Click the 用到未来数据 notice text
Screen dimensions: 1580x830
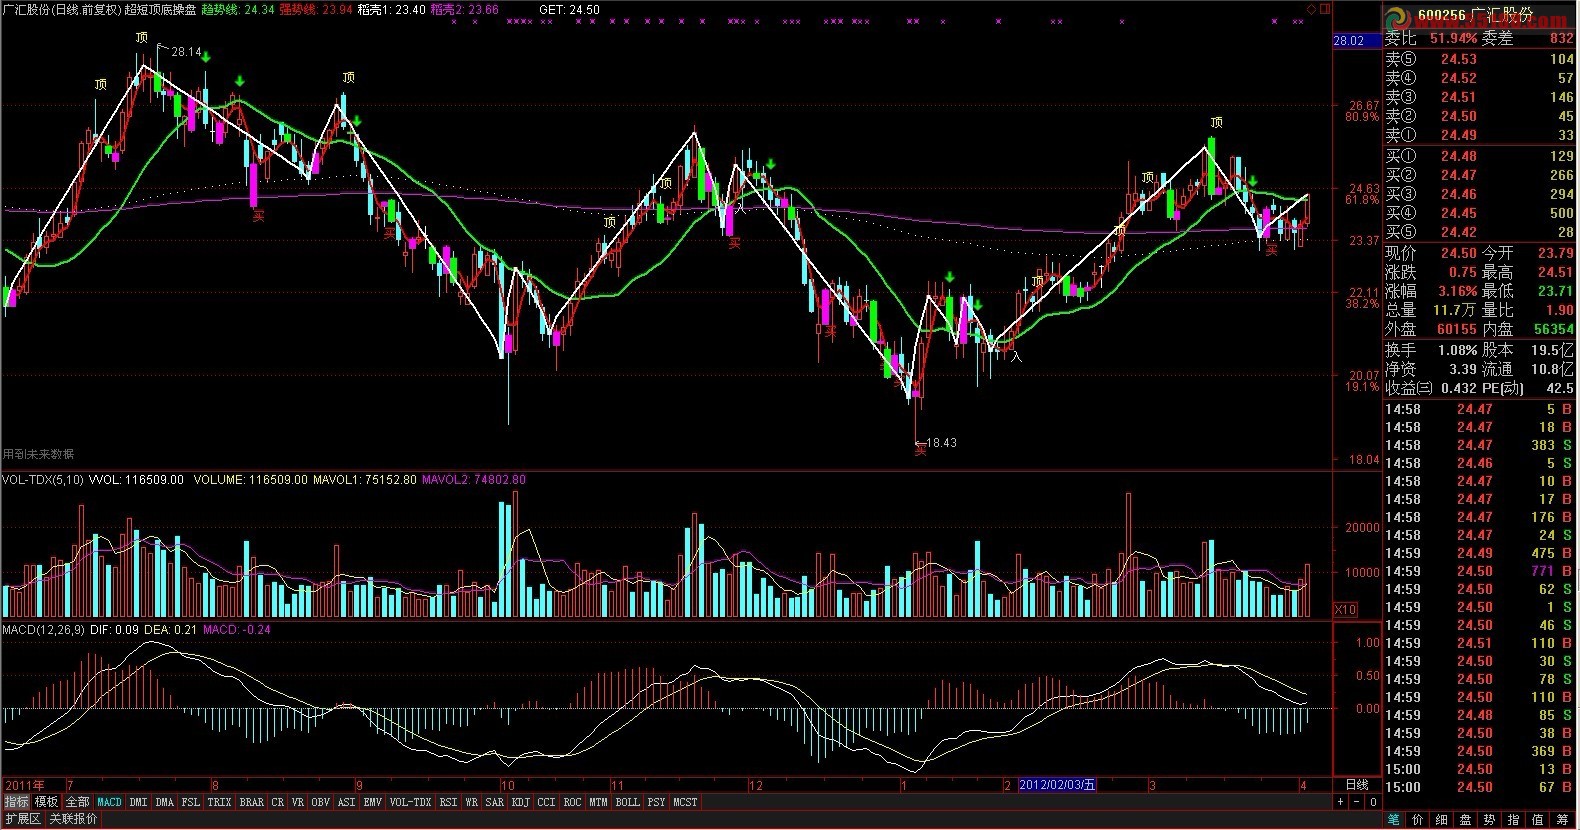[x=38, y=455]
